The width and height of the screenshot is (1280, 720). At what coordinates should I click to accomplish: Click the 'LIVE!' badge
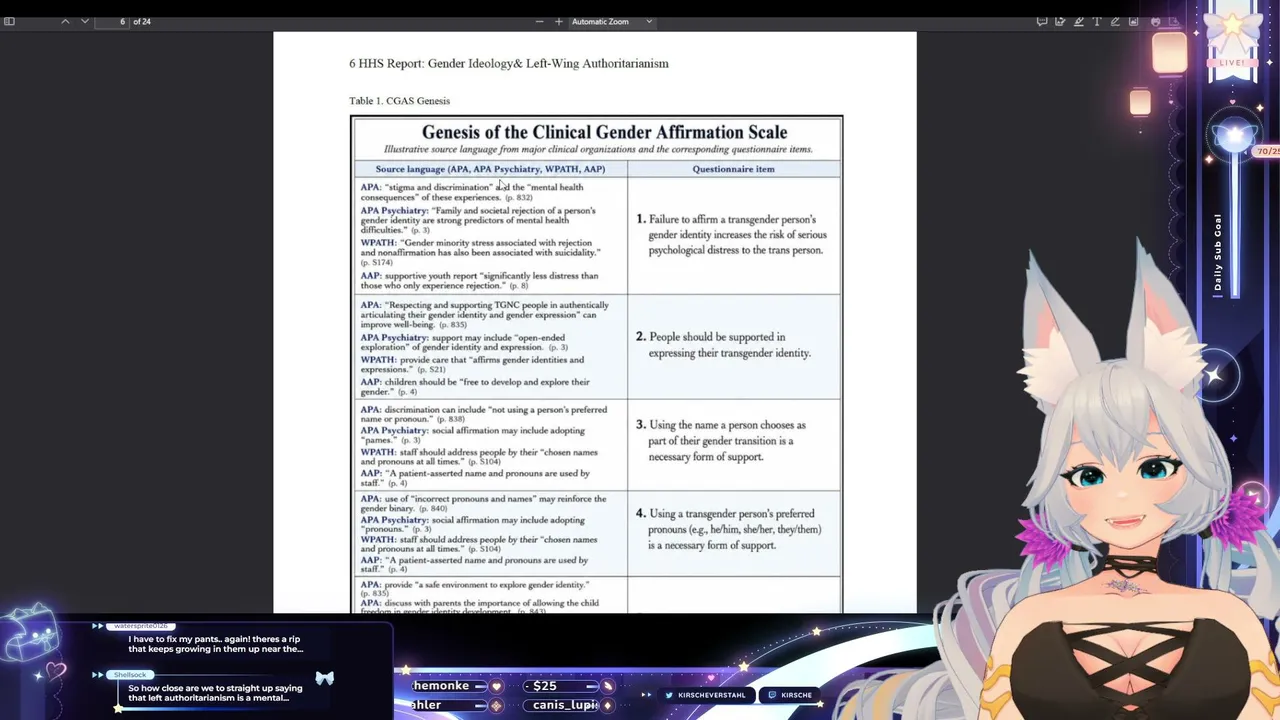1232,62
